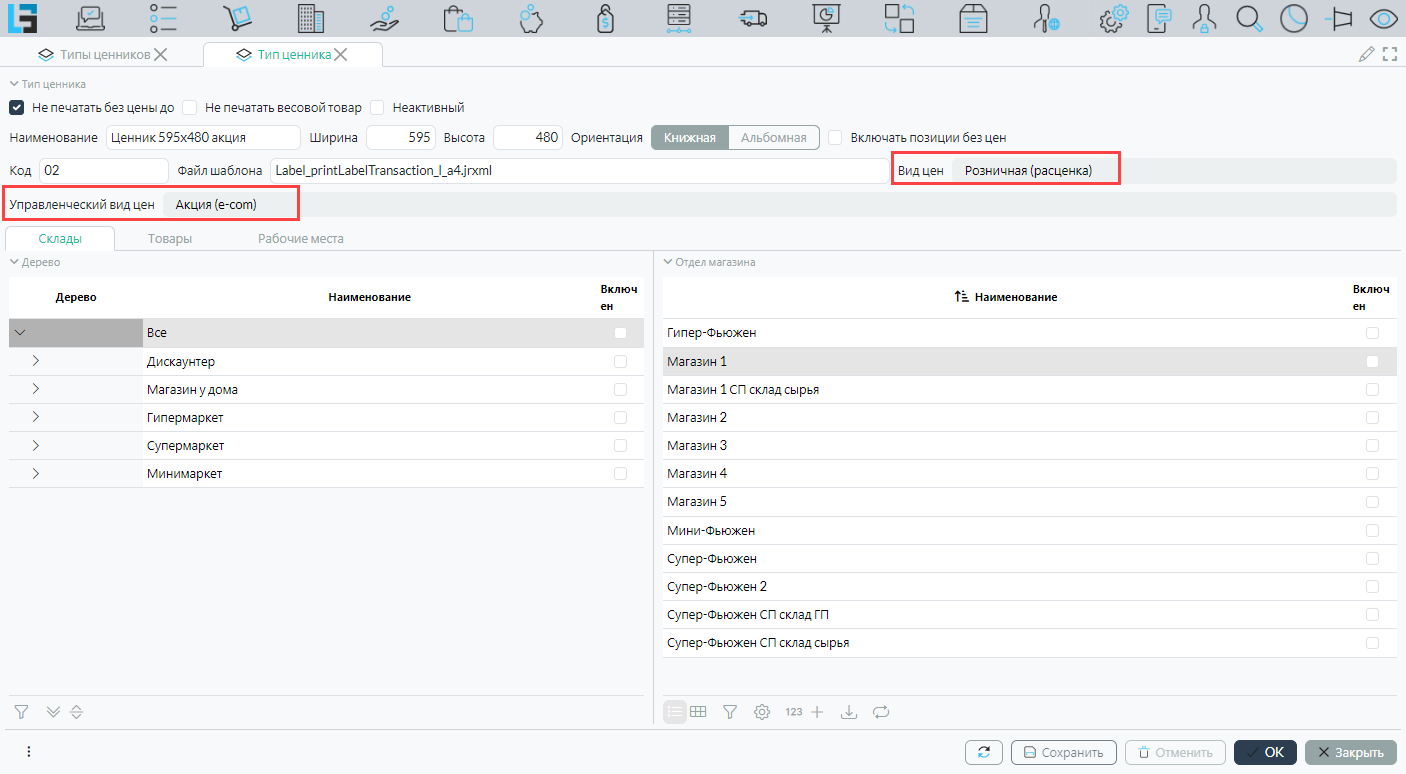Image resolution: width=1406 pixels, height=774 pixels.
Task: Switch to the 'Товары' tab
Action: tap(170, 239)
